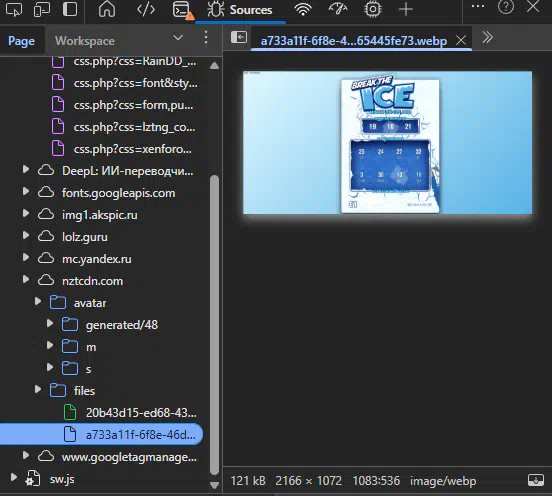Open the Welcome home tool
The image size is (552, 496).
point(107,9)
